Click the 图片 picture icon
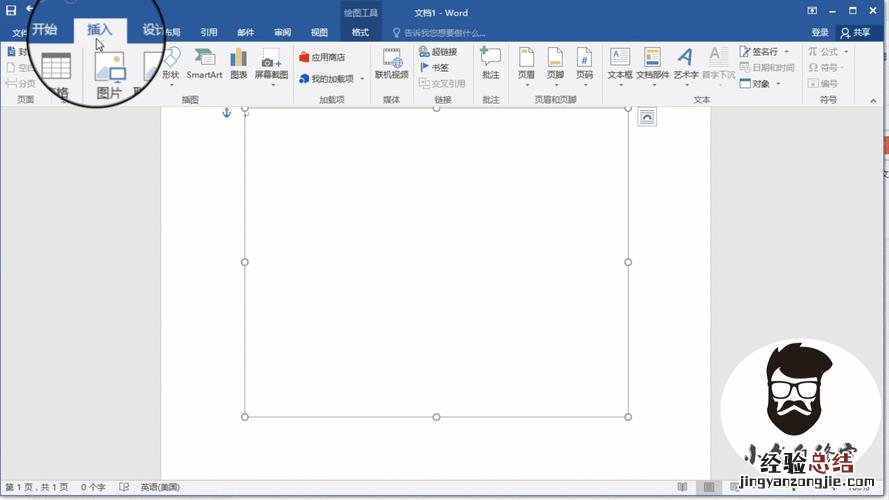This screenshot has width=889, height=500. (x=109, y=75)
